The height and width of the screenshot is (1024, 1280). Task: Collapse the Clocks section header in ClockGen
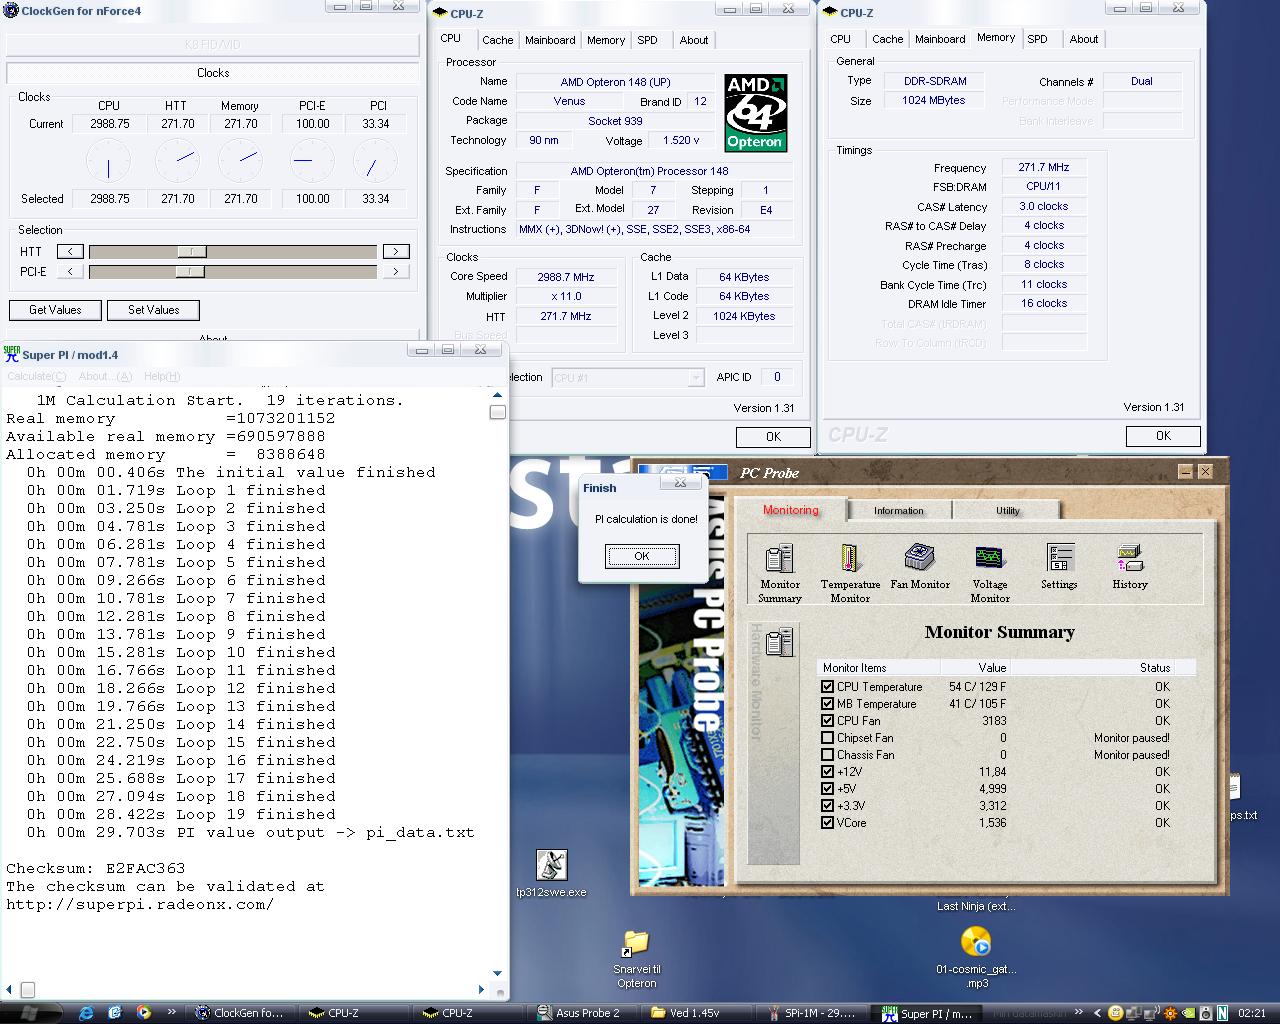click(213, 73)
